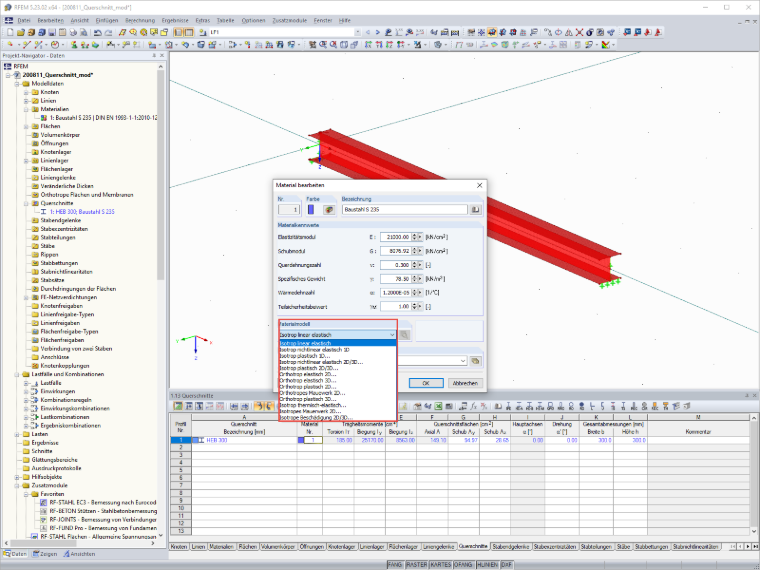Collapse the Zusatzmodule tree node
The image size is (760, 570).
click(x=16, y=485)
